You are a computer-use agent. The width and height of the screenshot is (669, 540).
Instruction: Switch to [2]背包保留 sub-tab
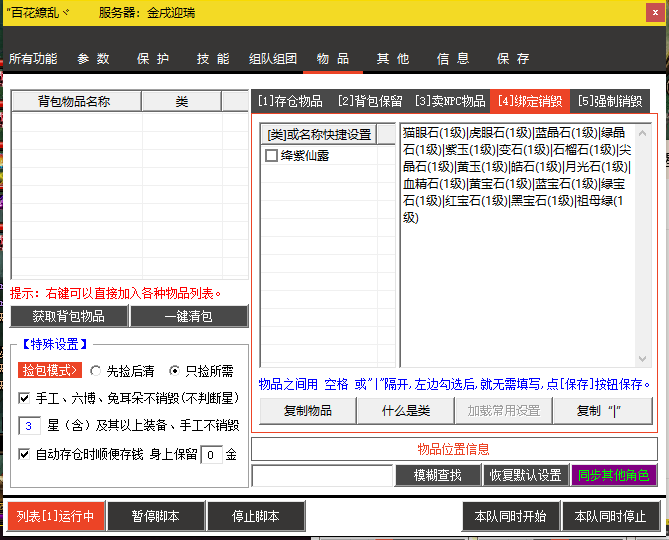point(370,101)
